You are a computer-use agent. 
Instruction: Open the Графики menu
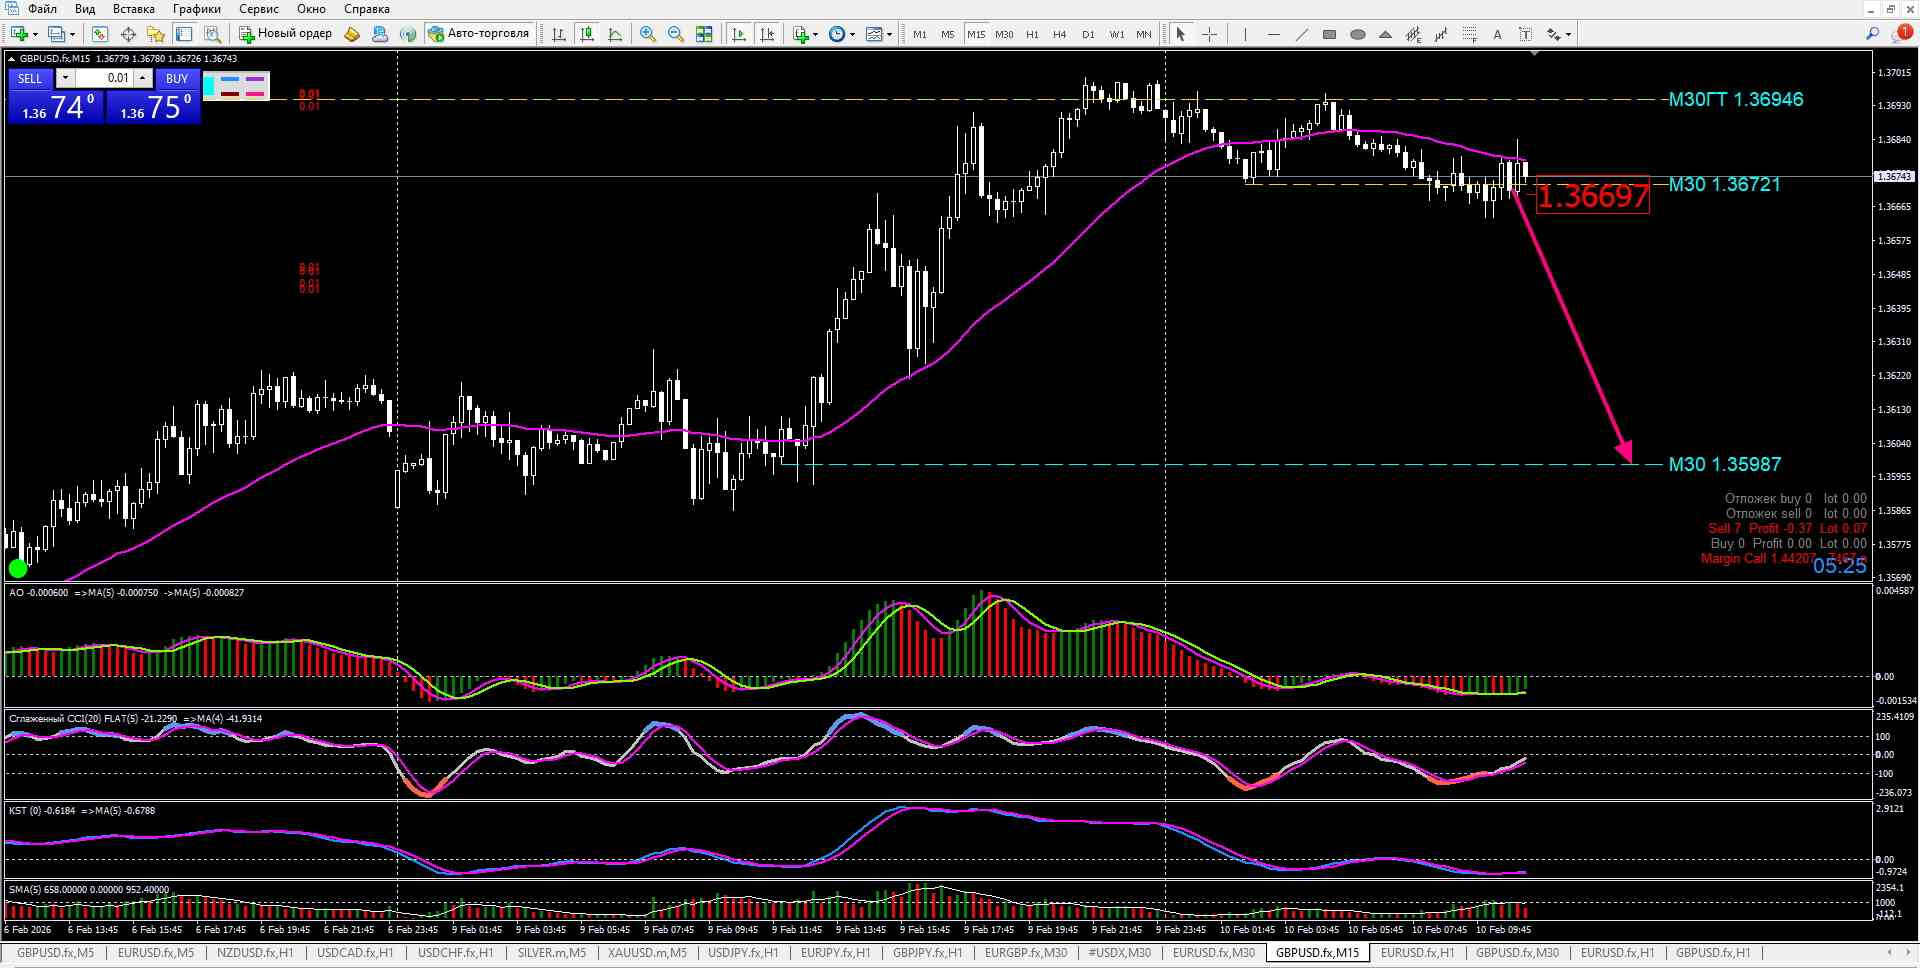click(196, 9)
